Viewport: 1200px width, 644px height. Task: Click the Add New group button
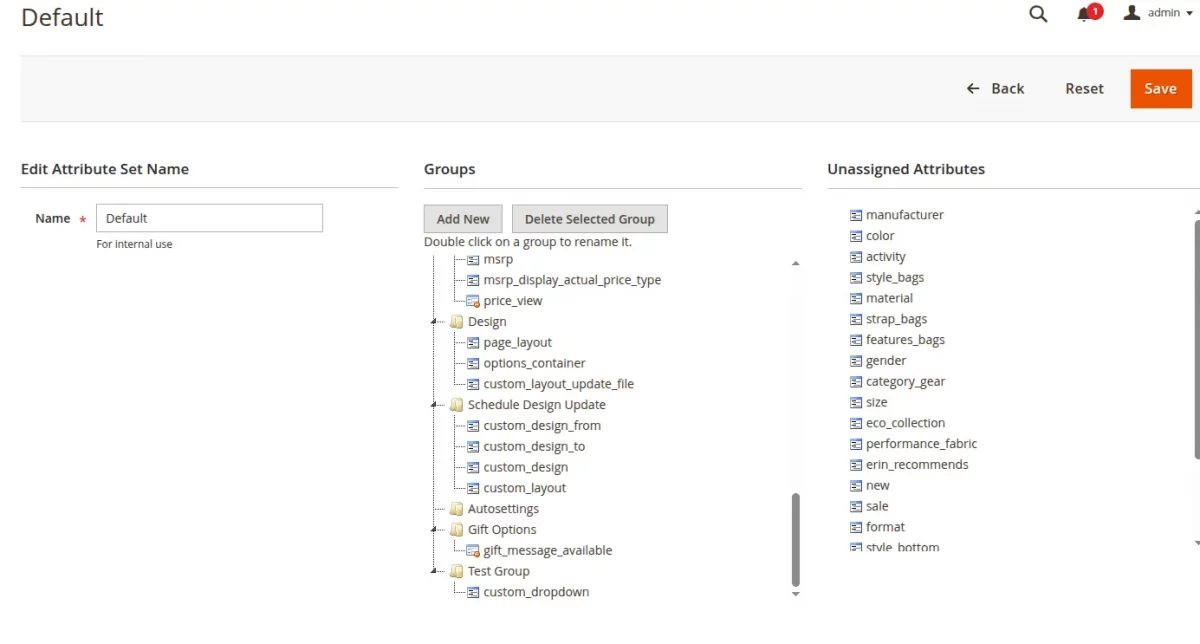coord(463,219)
